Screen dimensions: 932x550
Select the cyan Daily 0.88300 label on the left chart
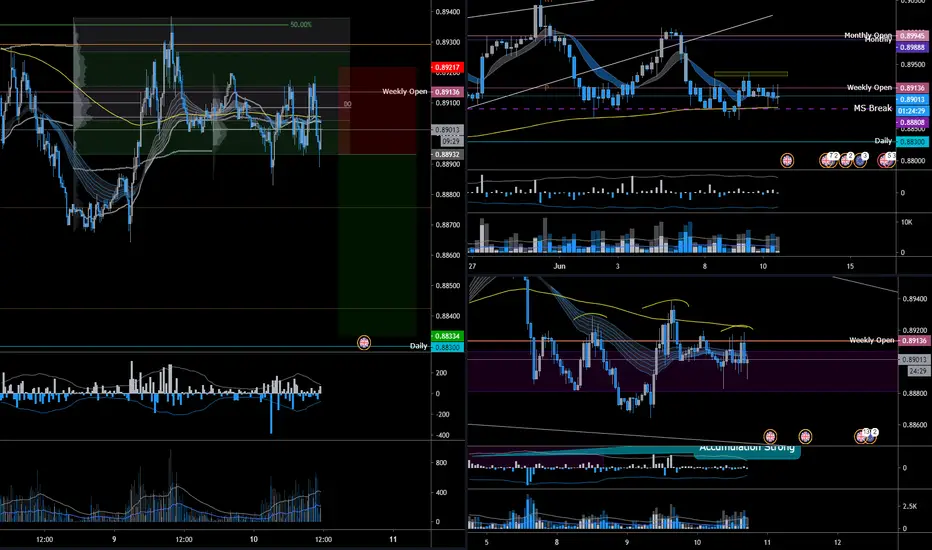[x=446, y=347]
